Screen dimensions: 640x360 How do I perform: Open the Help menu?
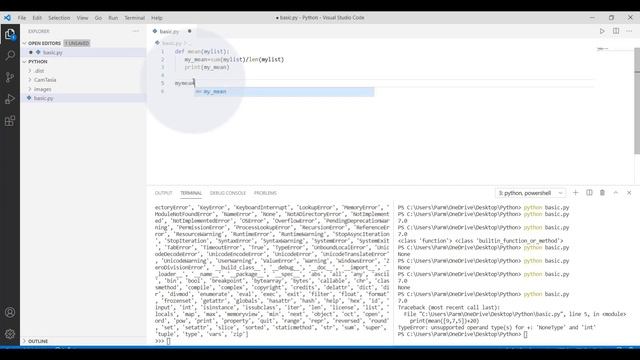pyautogui.click(x=157, y=18)
